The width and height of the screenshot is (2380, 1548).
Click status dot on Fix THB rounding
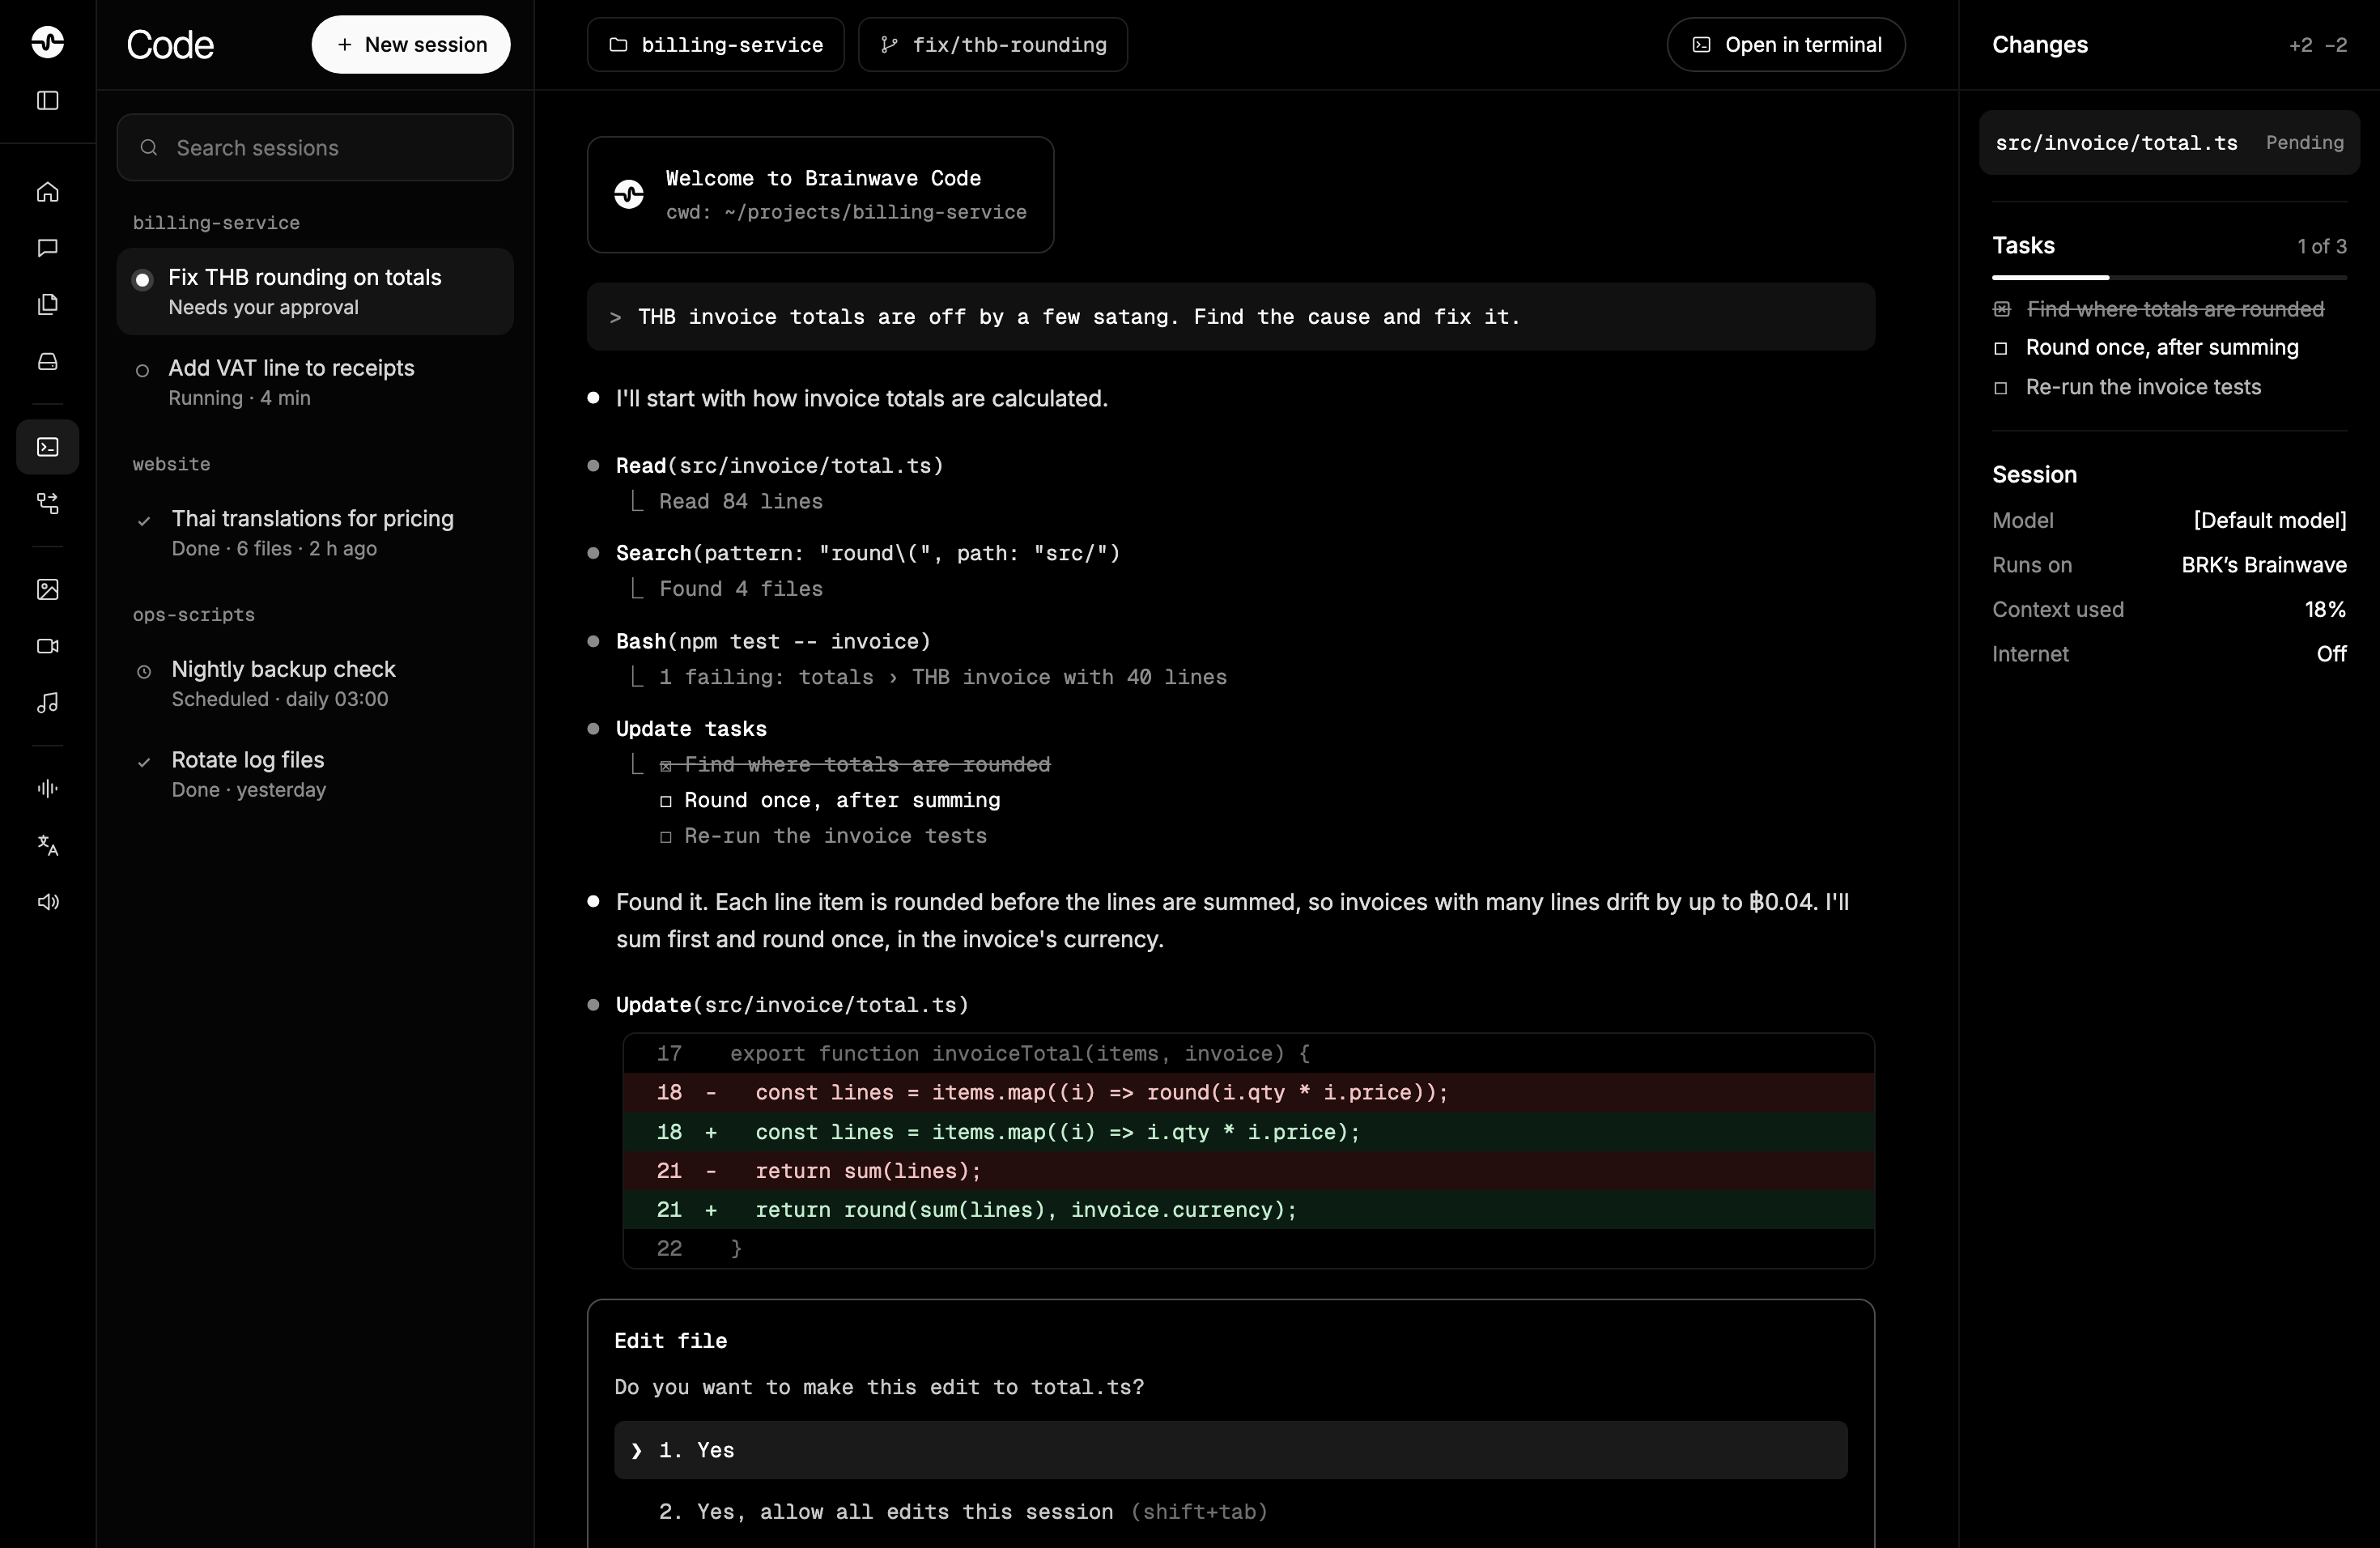click(x=143, y=280)
